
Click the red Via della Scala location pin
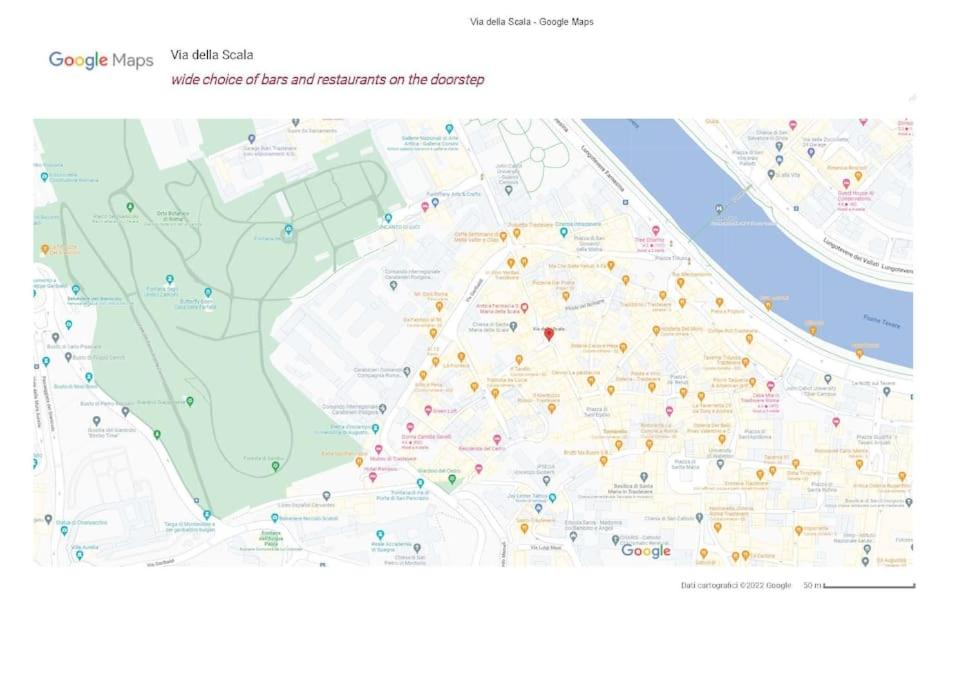(x=548, y=334)
